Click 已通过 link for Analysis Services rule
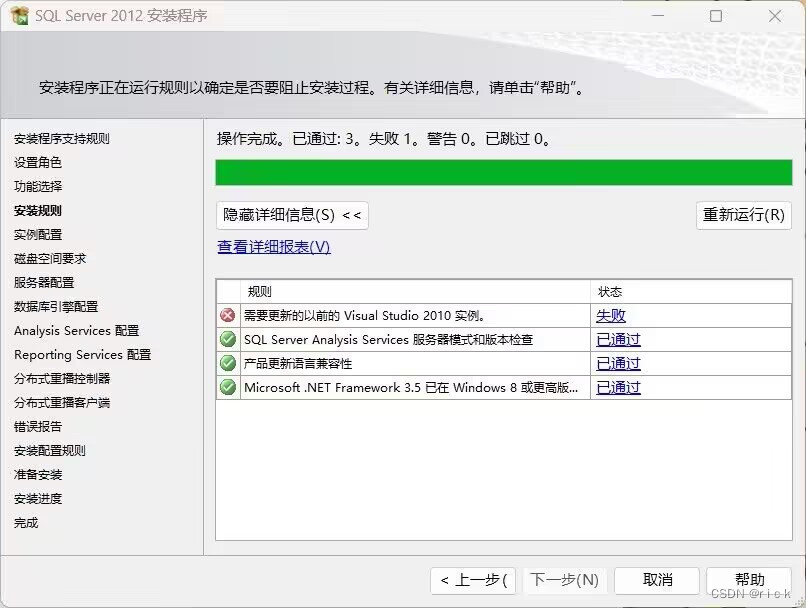 point(617,341)
